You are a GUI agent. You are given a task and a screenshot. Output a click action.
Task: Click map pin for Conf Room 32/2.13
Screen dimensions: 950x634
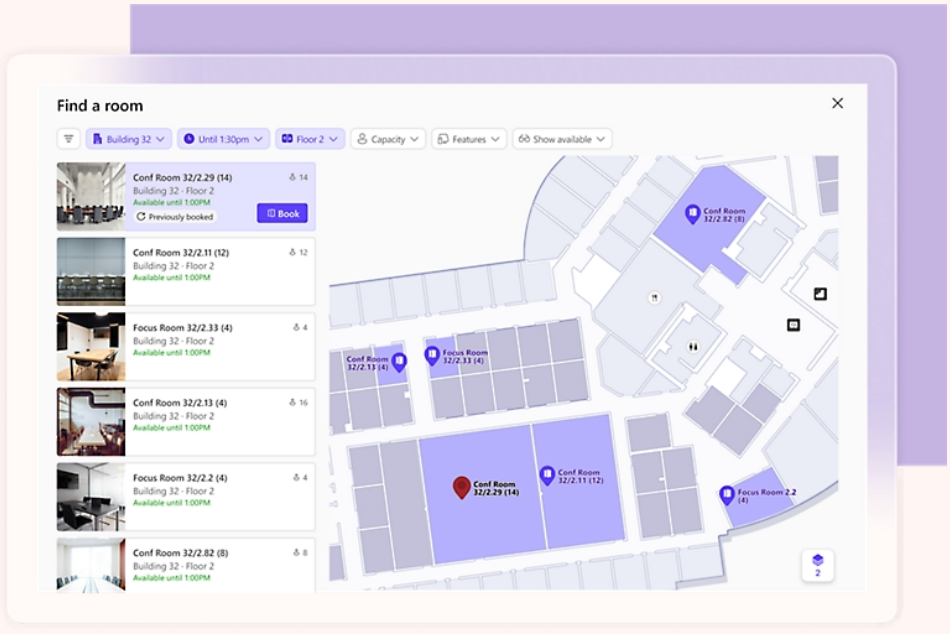[399, 361]
